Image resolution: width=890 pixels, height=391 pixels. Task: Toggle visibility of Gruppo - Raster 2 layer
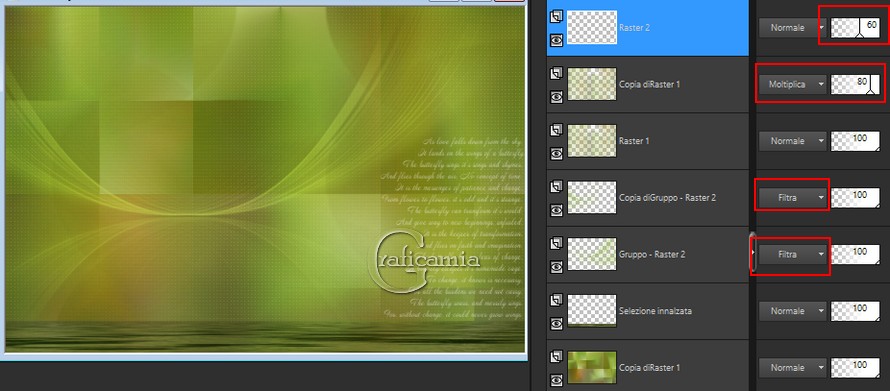(x=556, y=266)
